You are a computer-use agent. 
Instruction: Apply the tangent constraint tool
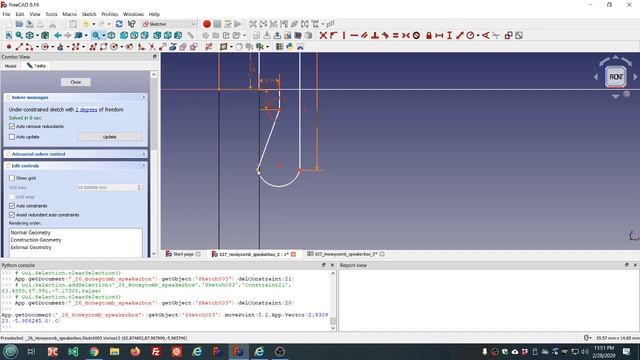(x=385, y=36)
